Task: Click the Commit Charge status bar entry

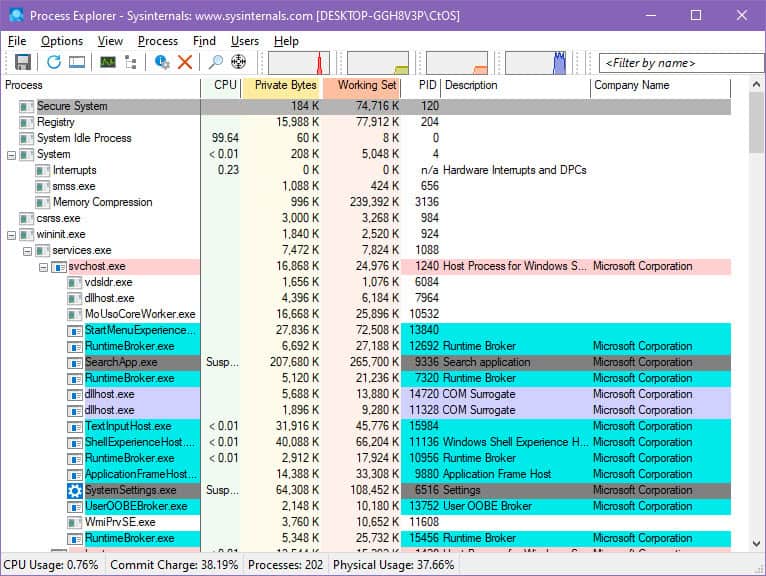Action: [174, 565]
